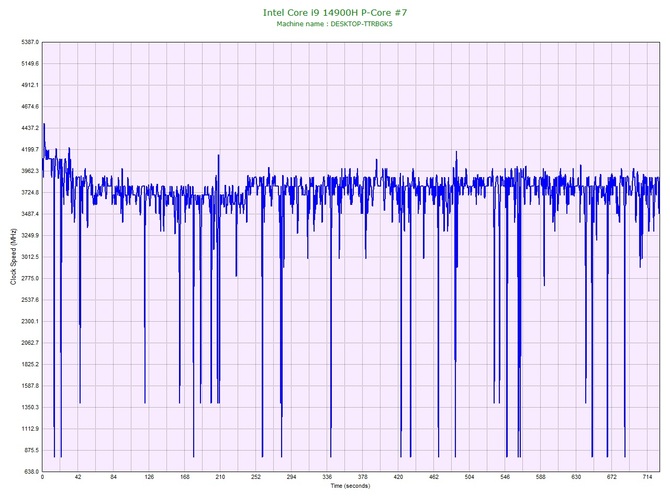Click the y-axis value '2537.6'

[x=30, y=300]
